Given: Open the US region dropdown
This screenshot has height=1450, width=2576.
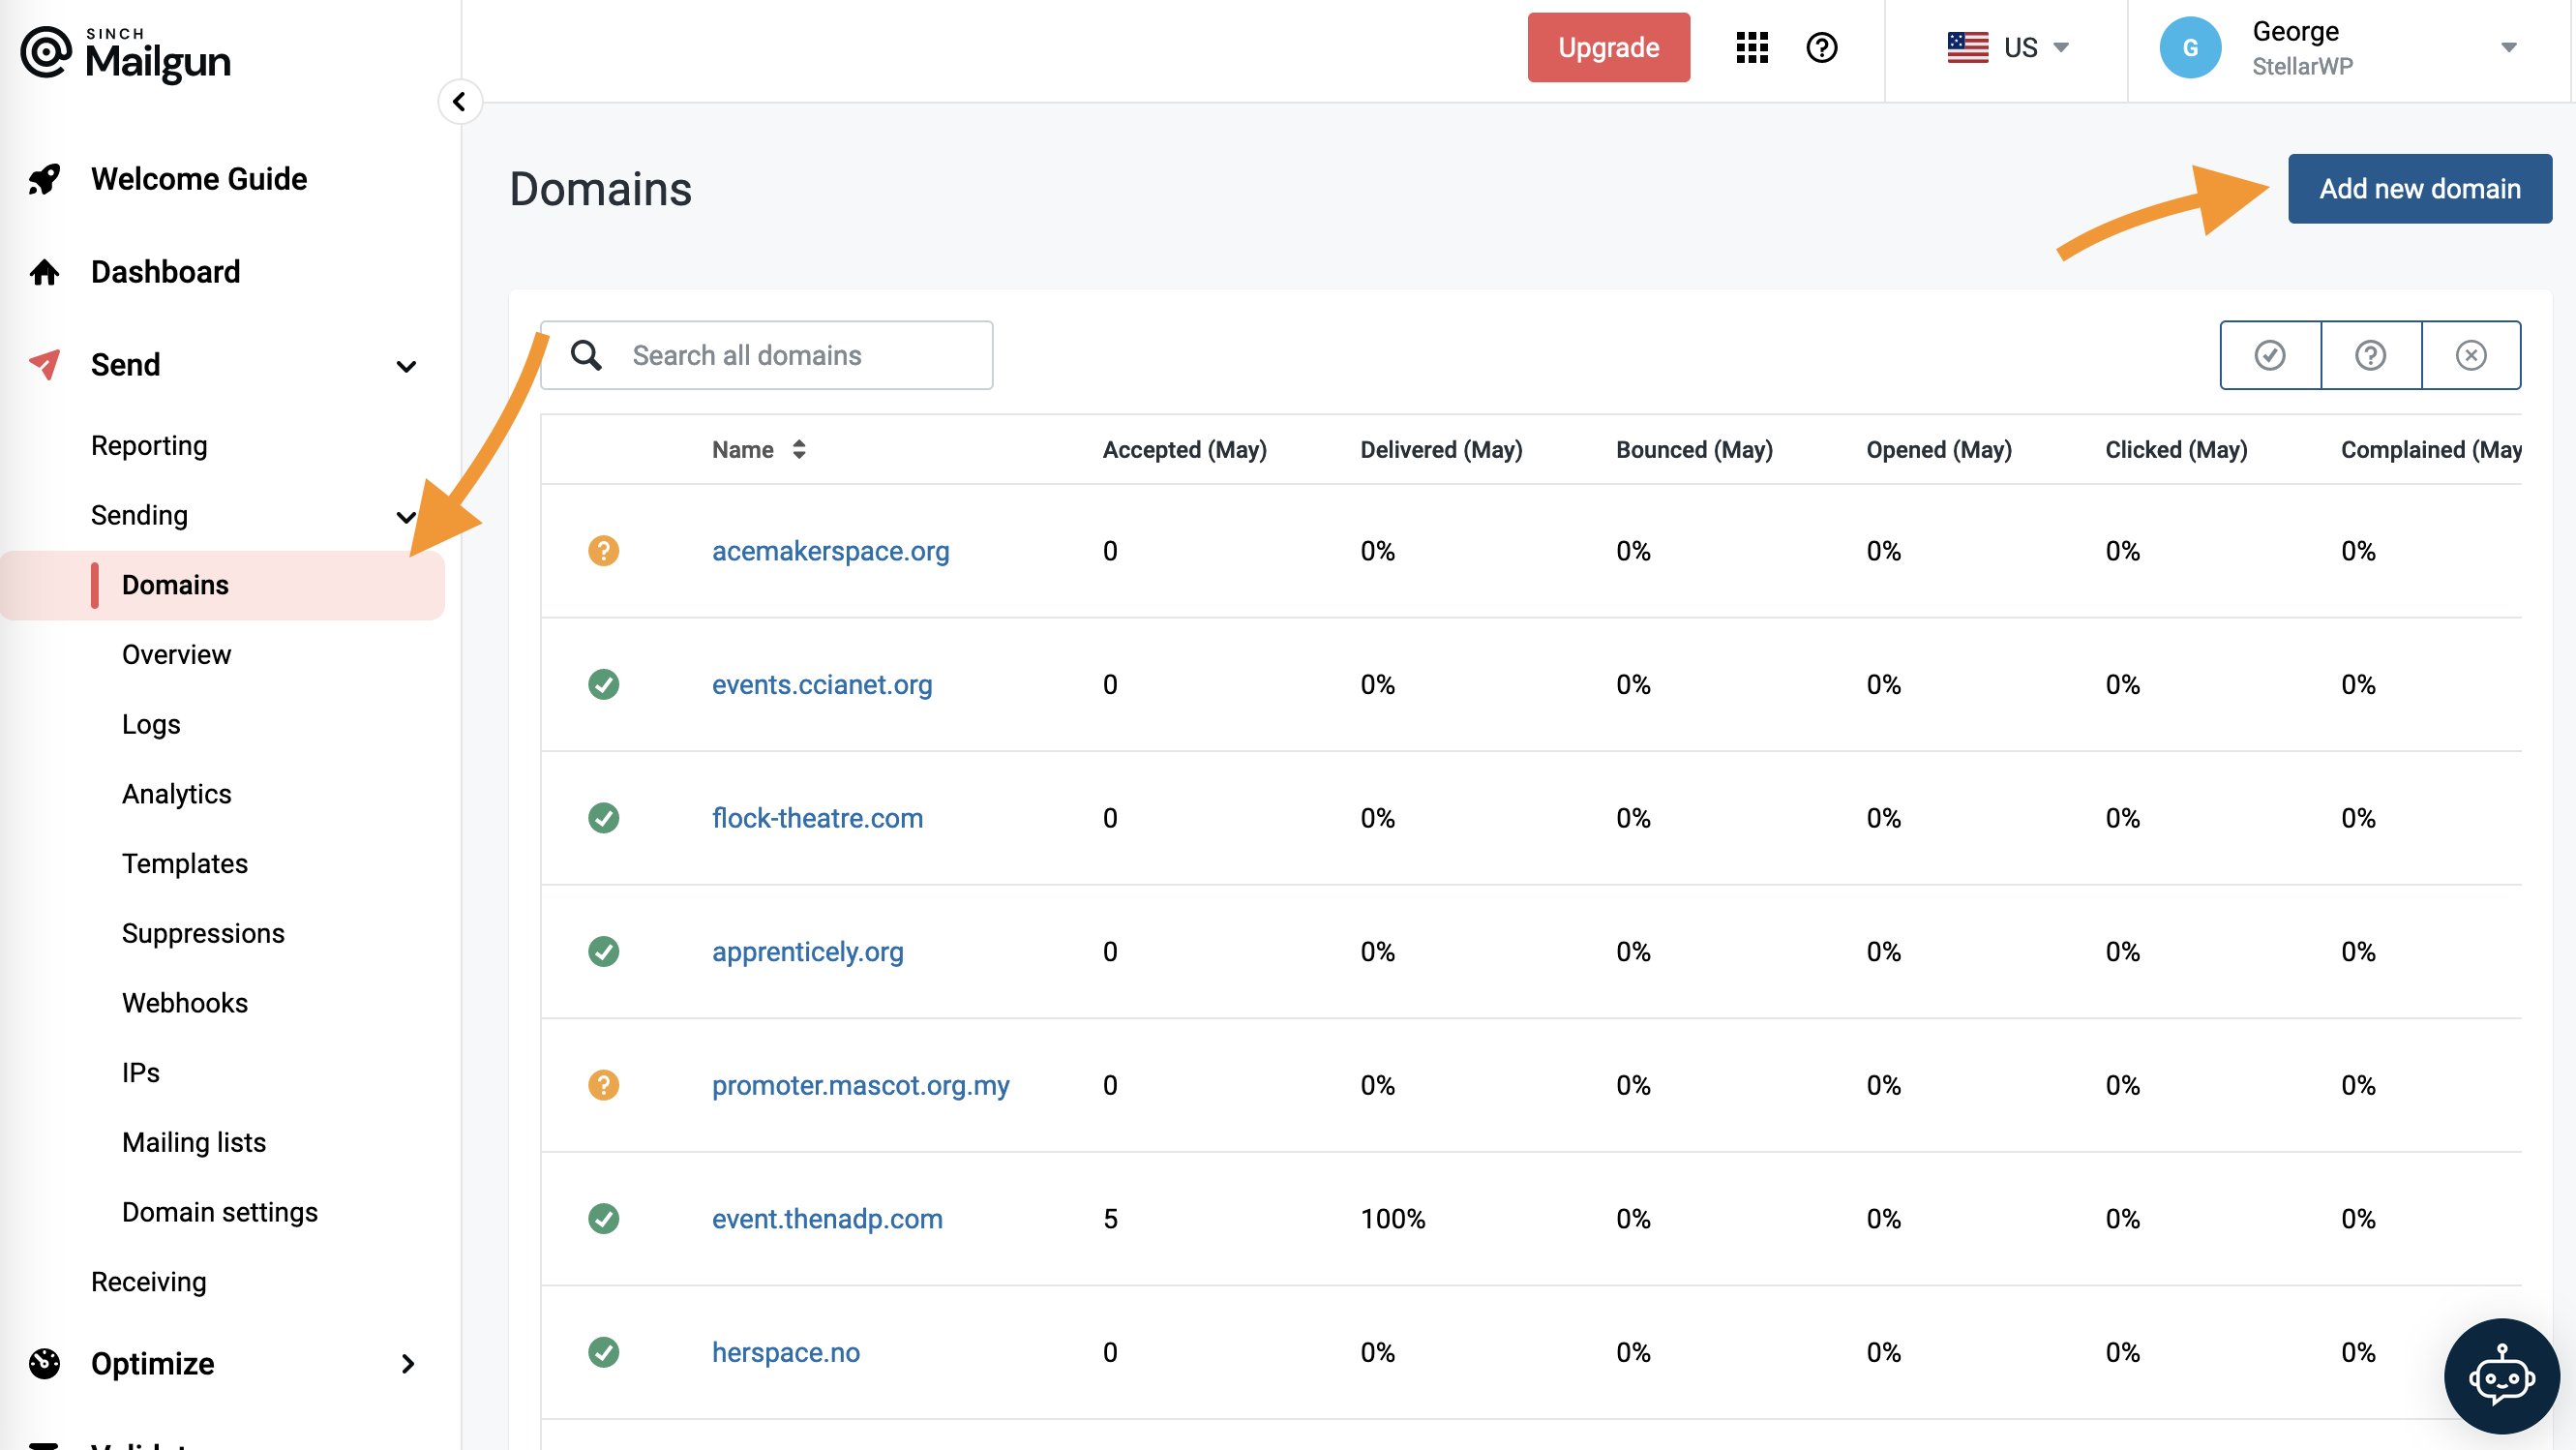Looking at the screenshot, I should point(2009,47).
